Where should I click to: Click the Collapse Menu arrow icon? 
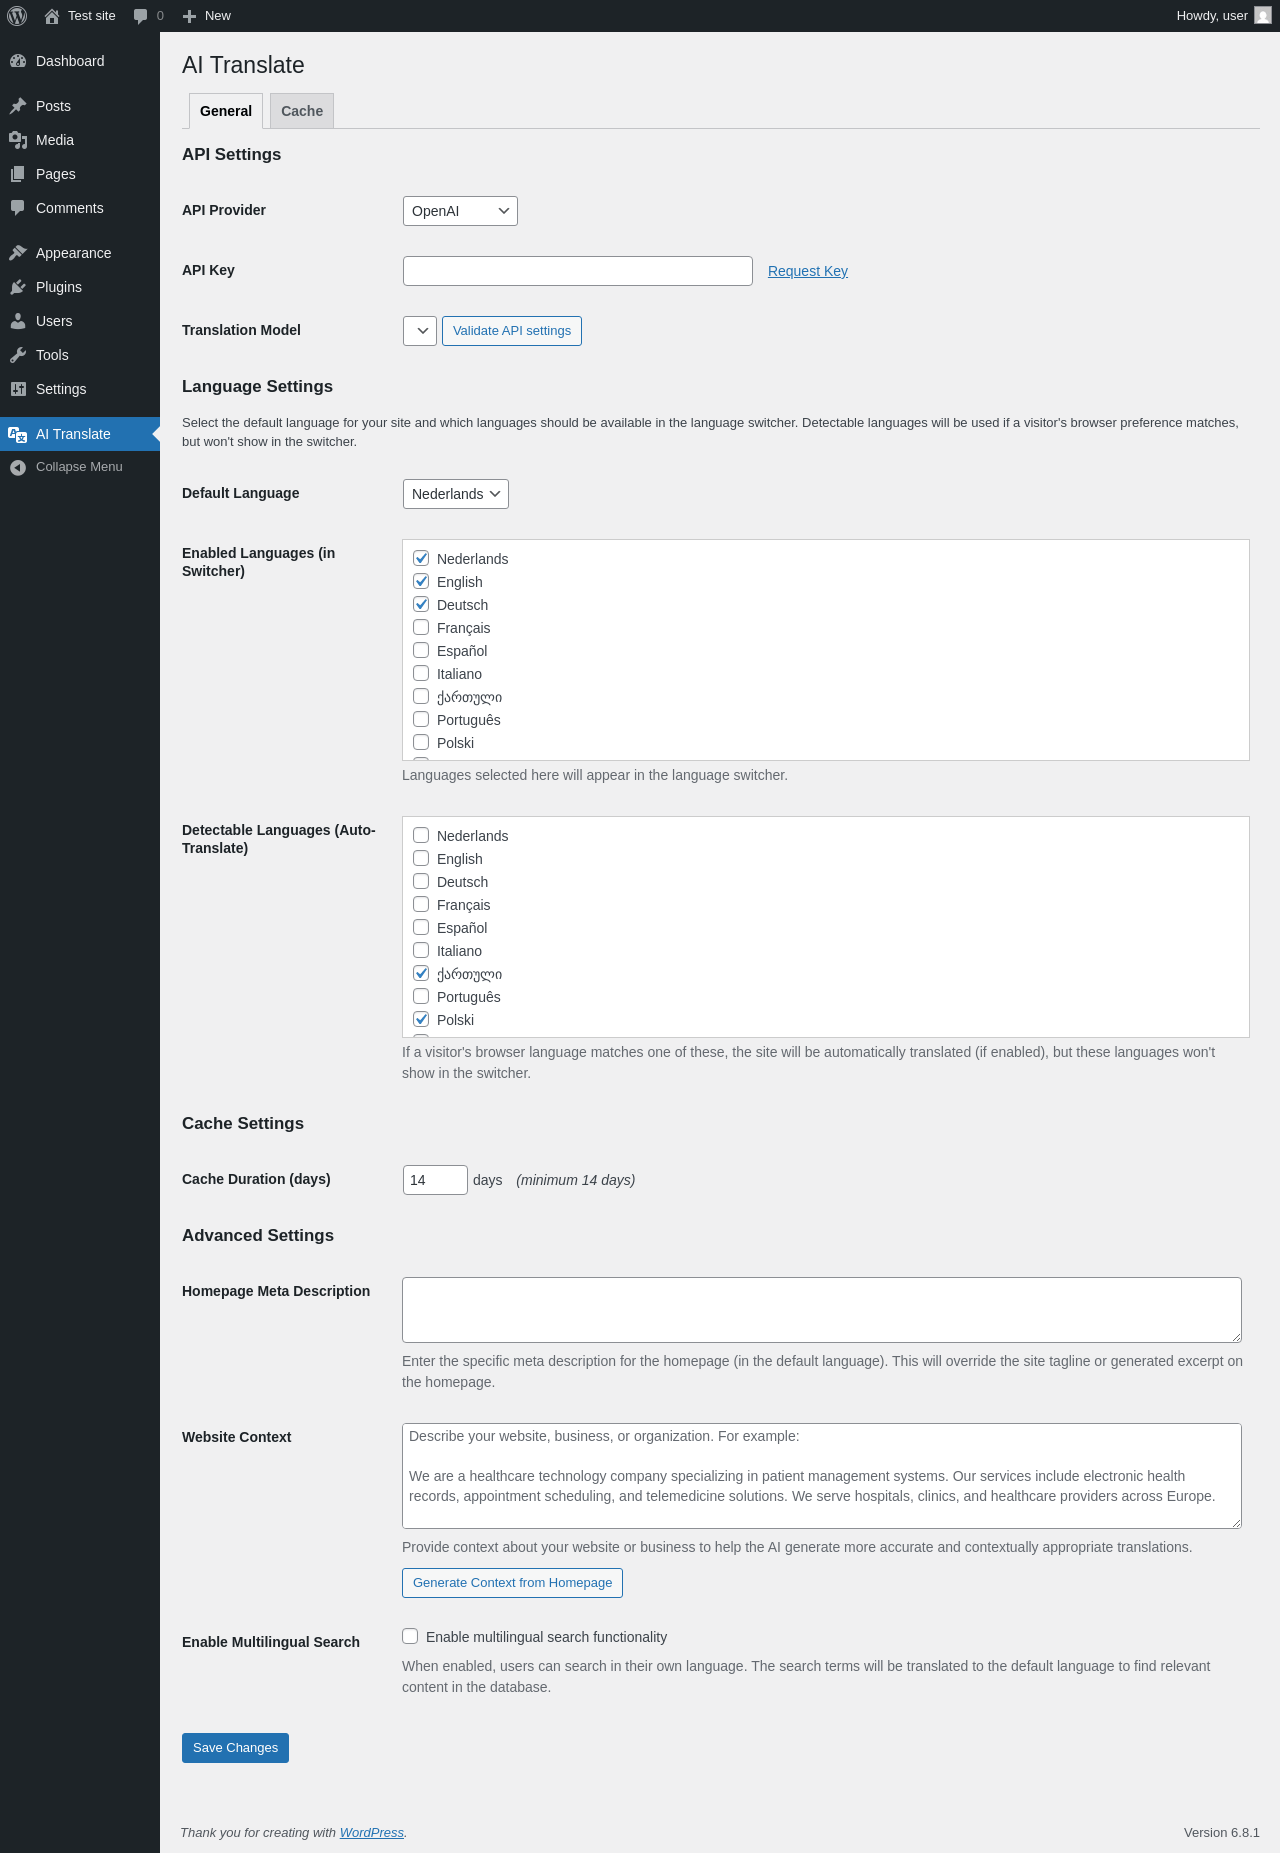click(18, 467)
